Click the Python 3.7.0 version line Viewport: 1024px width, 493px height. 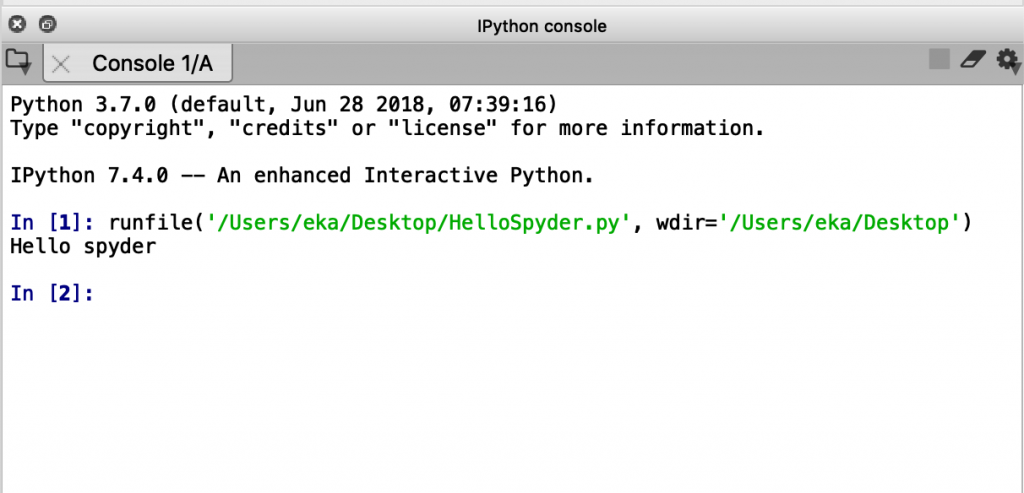[x=283, y=105]
